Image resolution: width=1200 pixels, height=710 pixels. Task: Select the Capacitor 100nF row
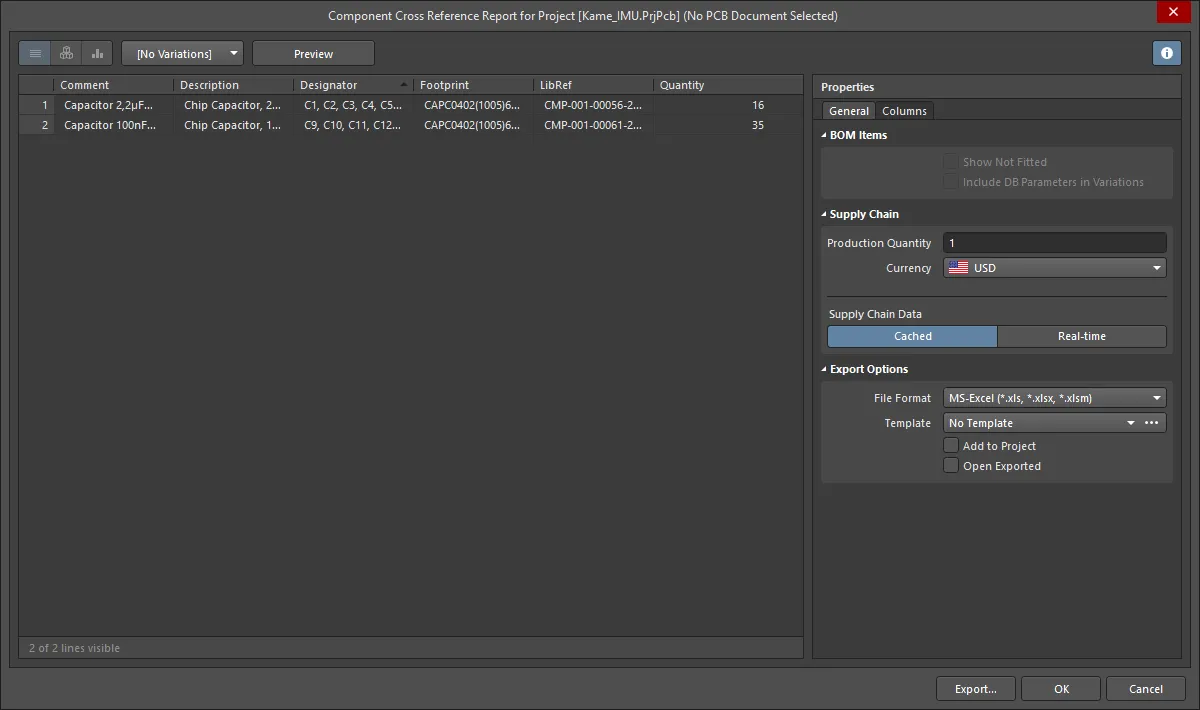click(x=110, y=125)
